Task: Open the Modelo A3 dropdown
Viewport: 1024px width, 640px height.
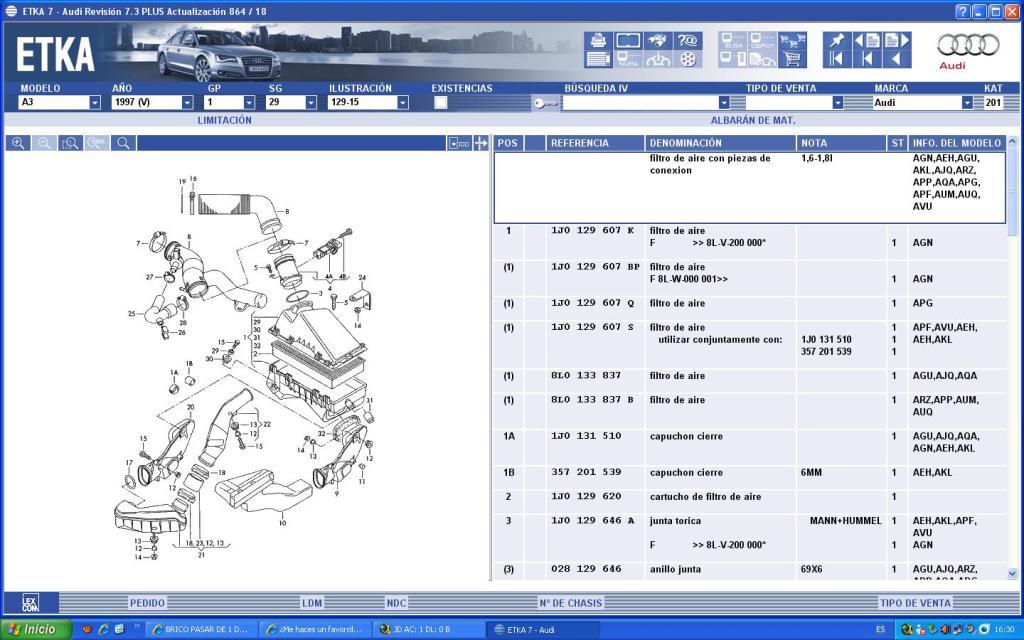Action: pyautogui.click(x=95, y=103)
